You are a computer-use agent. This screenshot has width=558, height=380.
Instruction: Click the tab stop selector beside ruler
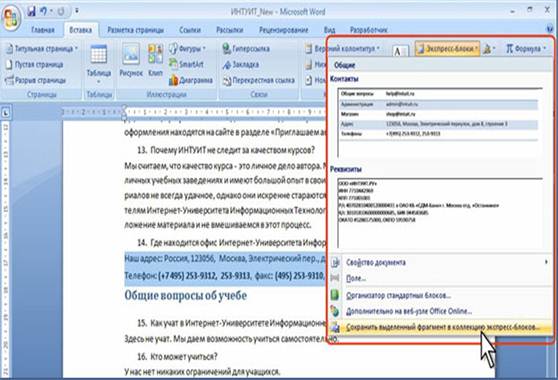point(6,113)
